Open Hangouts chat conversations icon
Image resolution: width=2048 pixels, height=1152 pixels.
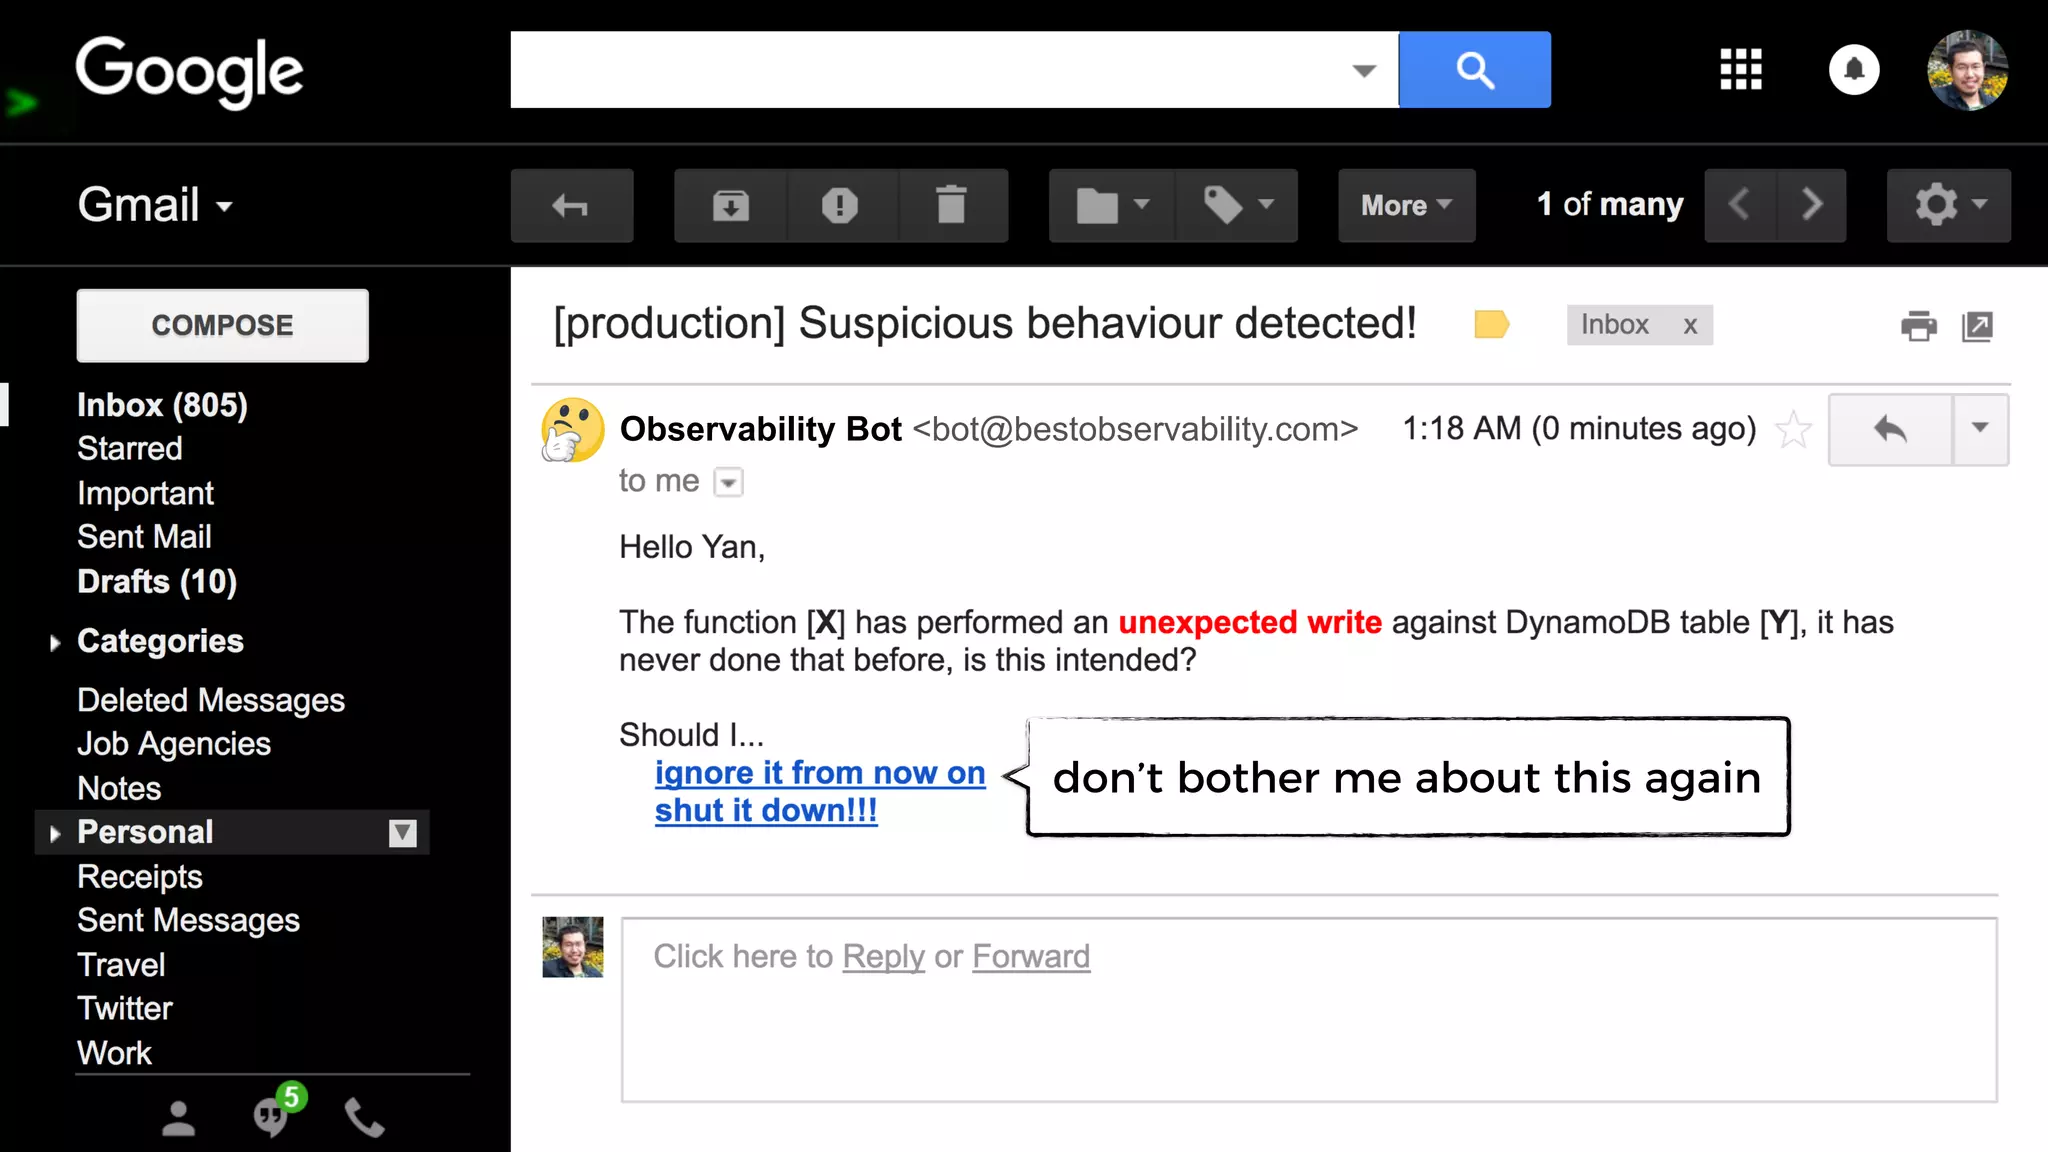click(x=271, y=1117)
